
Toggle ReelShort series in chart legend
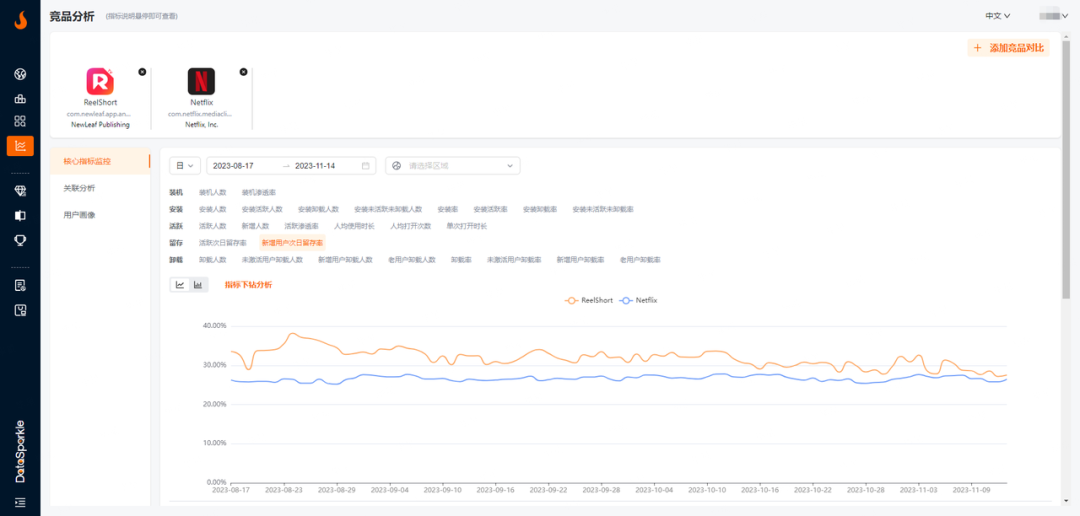click(x=589, y=300)
